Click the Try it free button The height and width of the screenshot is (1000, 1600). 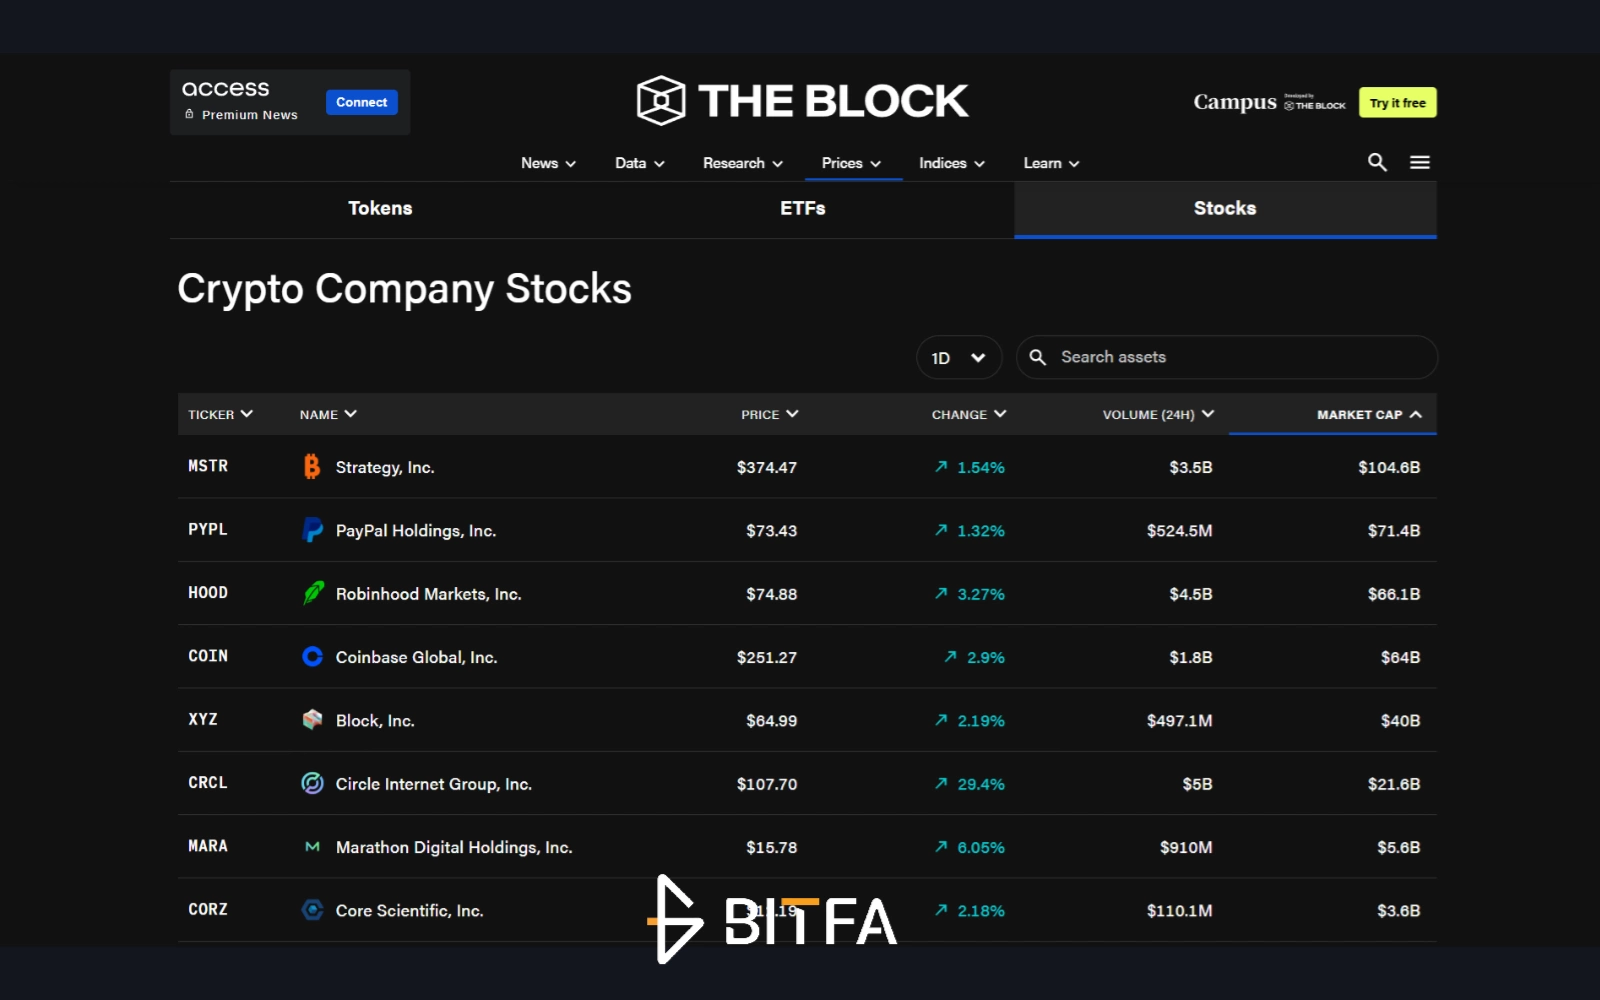pyautogui.click(x=1398, y=102)
